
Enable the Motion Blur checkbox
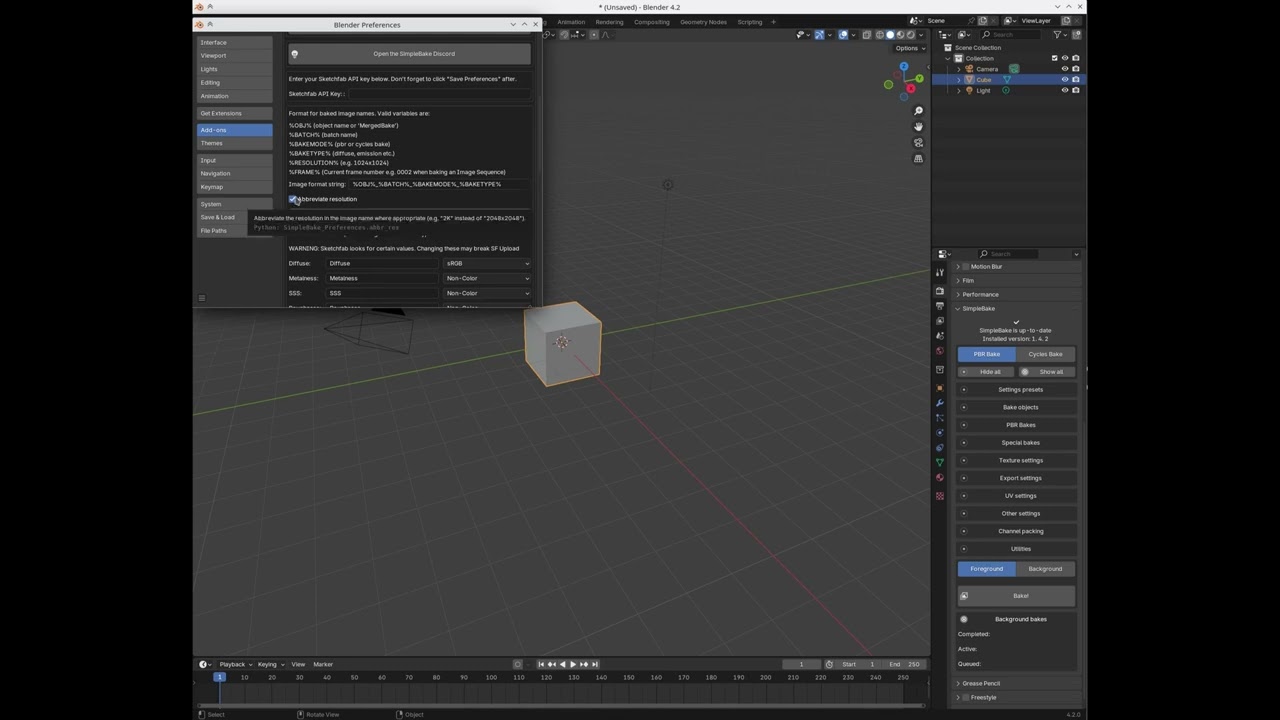click(968, 267)
